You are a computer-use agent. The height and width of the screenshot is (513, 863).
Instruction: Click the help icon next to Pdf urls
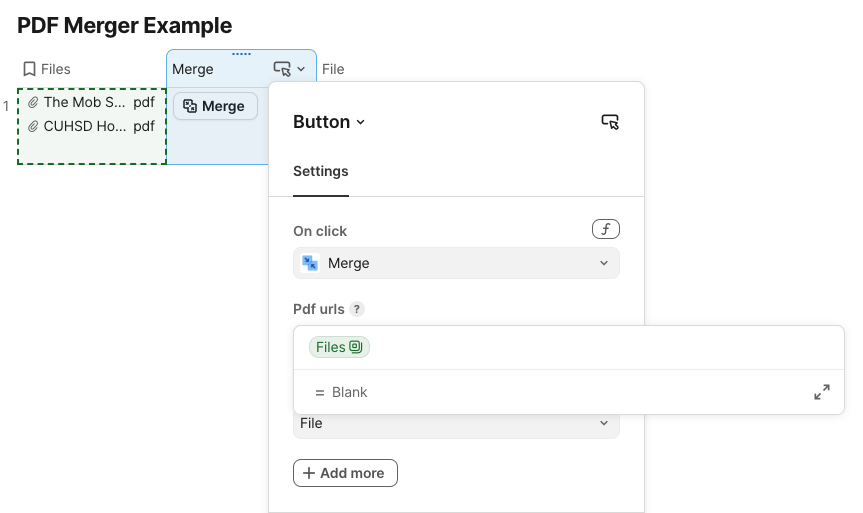point(357,310)
